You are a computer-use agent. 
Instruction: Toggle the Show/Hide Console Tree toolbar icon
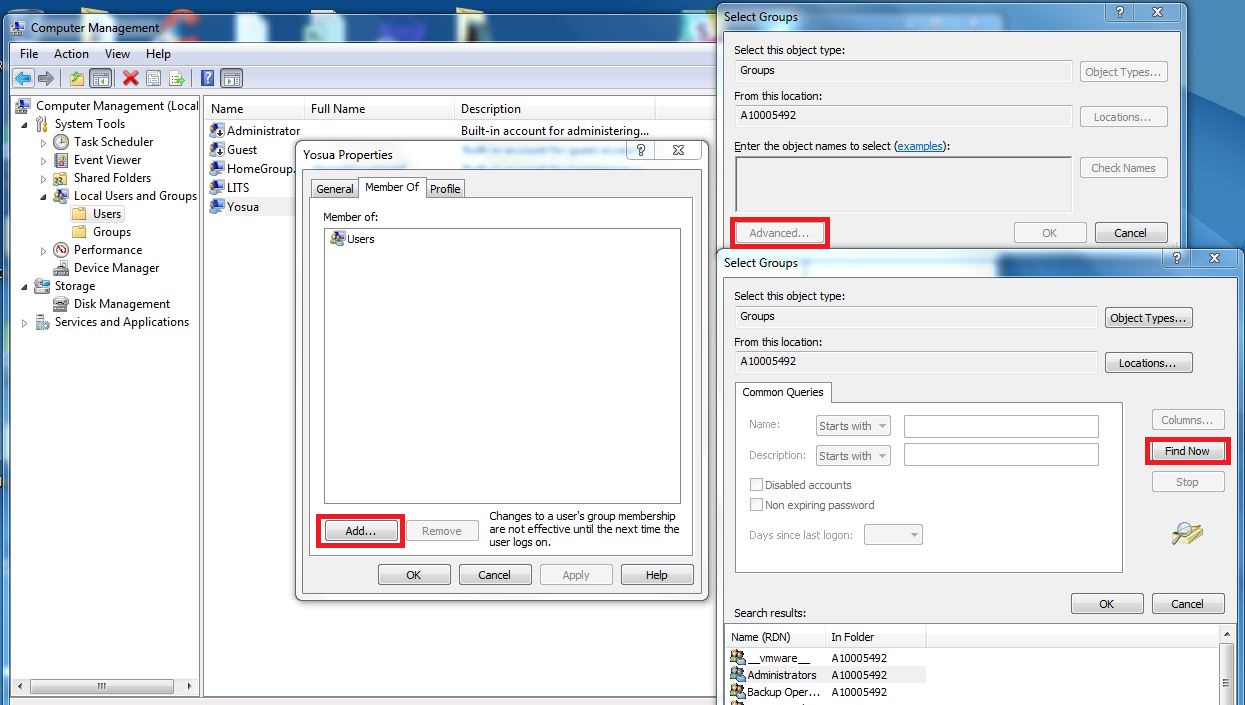coord(100,78)
